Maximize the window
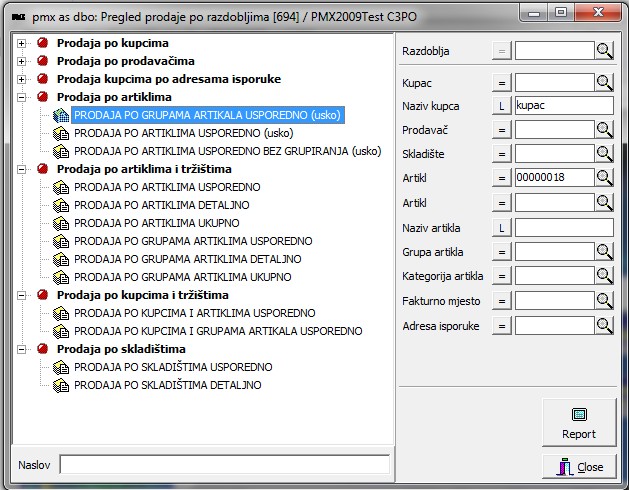Viewport: 629px width, 490px height. (561, 12)
